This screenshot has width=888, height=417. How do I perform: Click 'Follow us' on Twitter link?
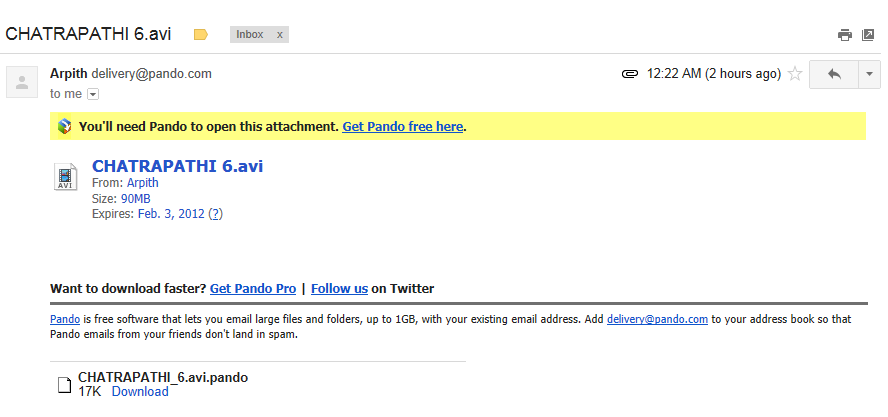[339, 288]
